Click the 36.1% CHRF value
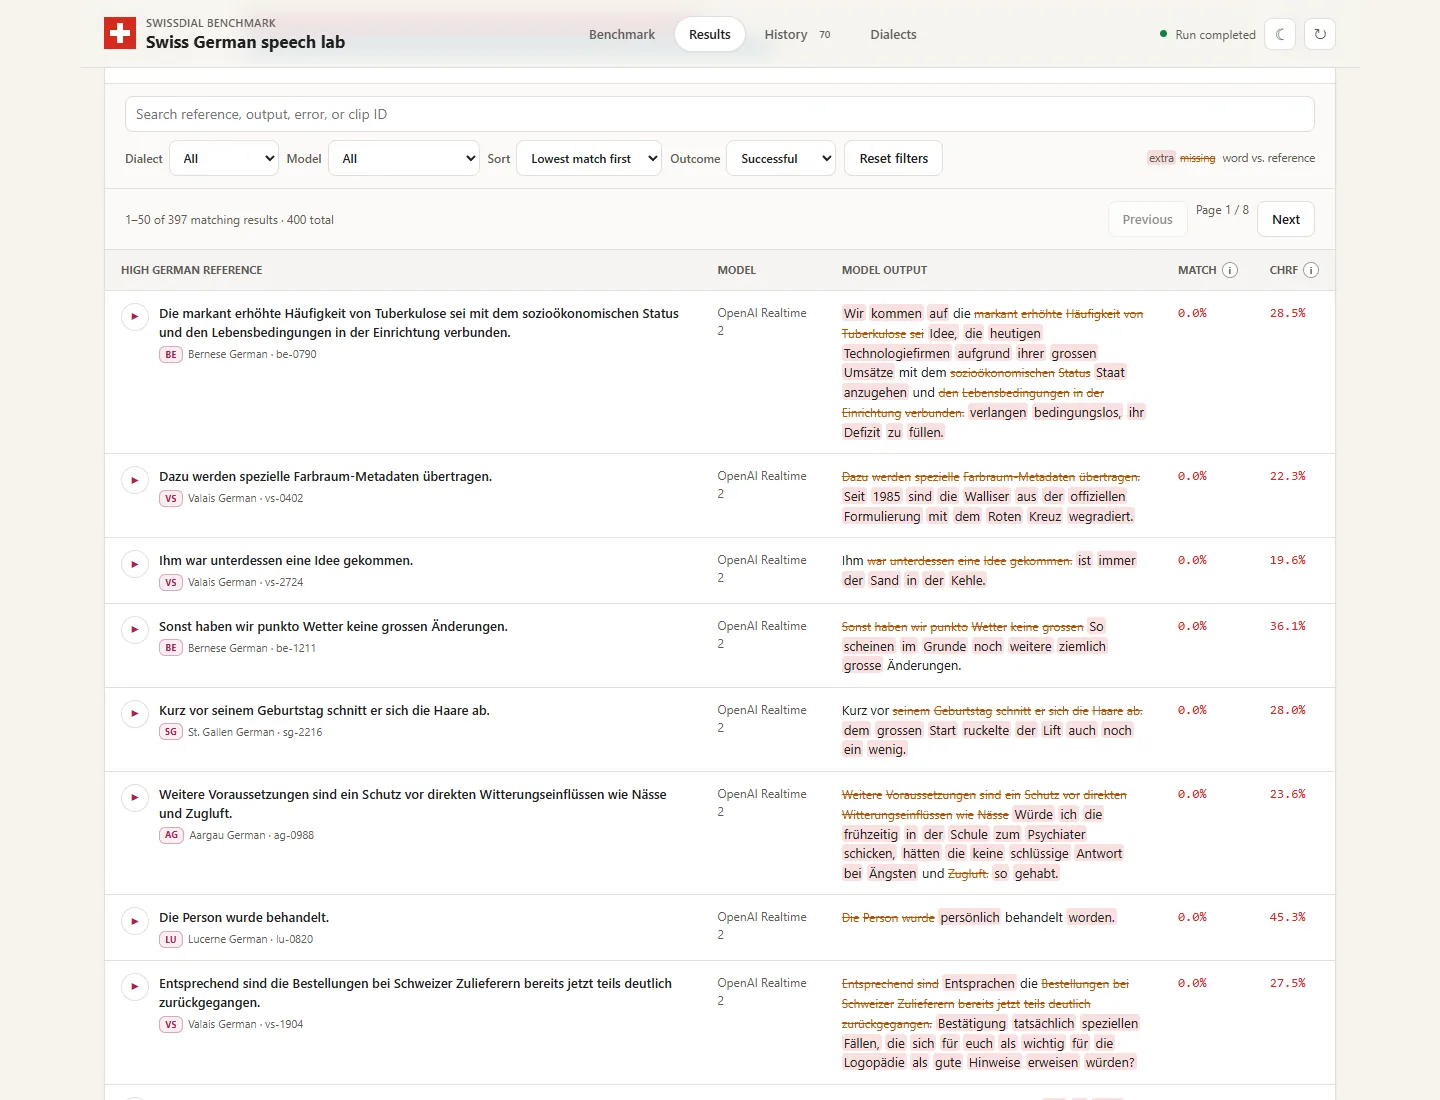The width and height of the screenshot is (1440, 1100). coord(1288,626)
